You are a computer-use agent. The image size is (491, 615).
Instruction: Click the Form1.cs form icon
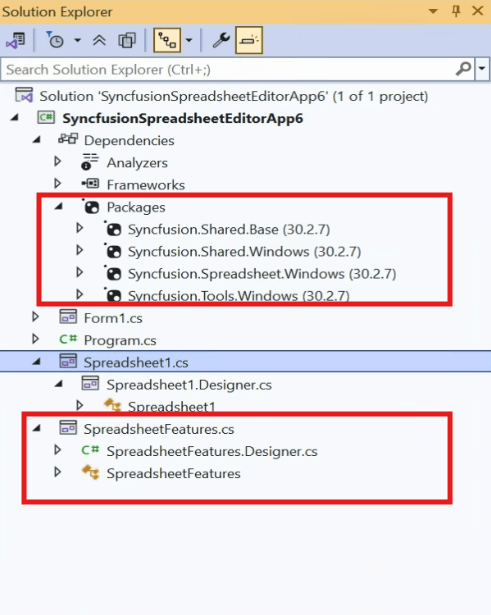click(68, 317)
